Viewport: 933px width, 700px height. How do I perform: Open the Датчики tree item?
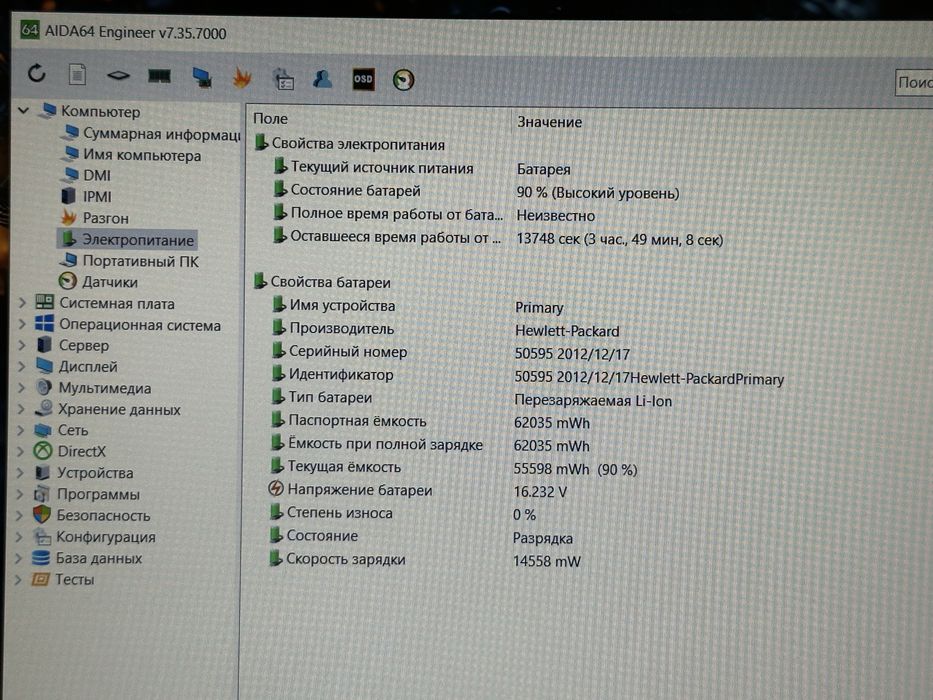point(98,282)
